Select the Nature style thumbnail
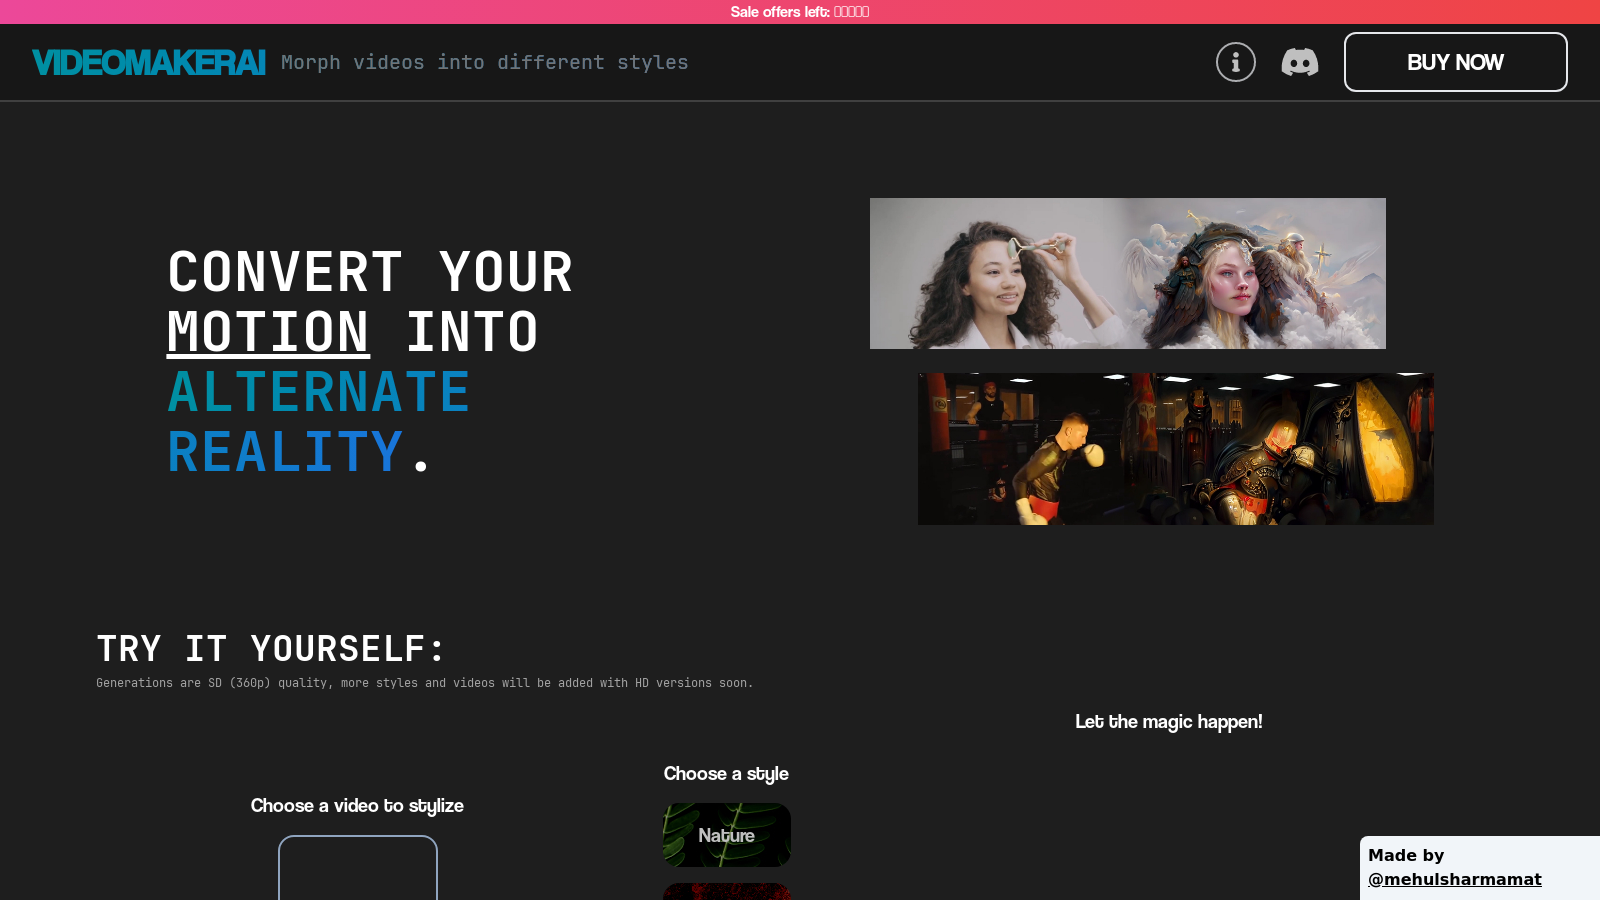The height and width of the screenshot is (900, 1600). [x=726, y=835]
